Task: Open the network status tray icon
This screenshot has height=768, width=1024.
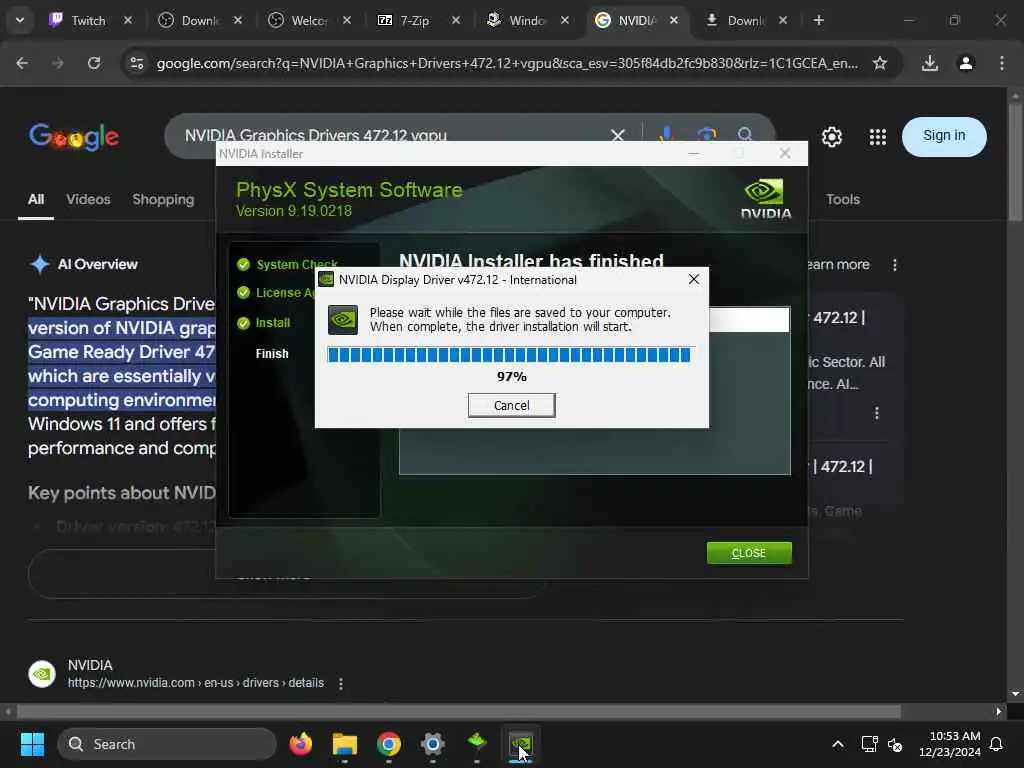Action: pyautogui.click(x=869, y=744)
